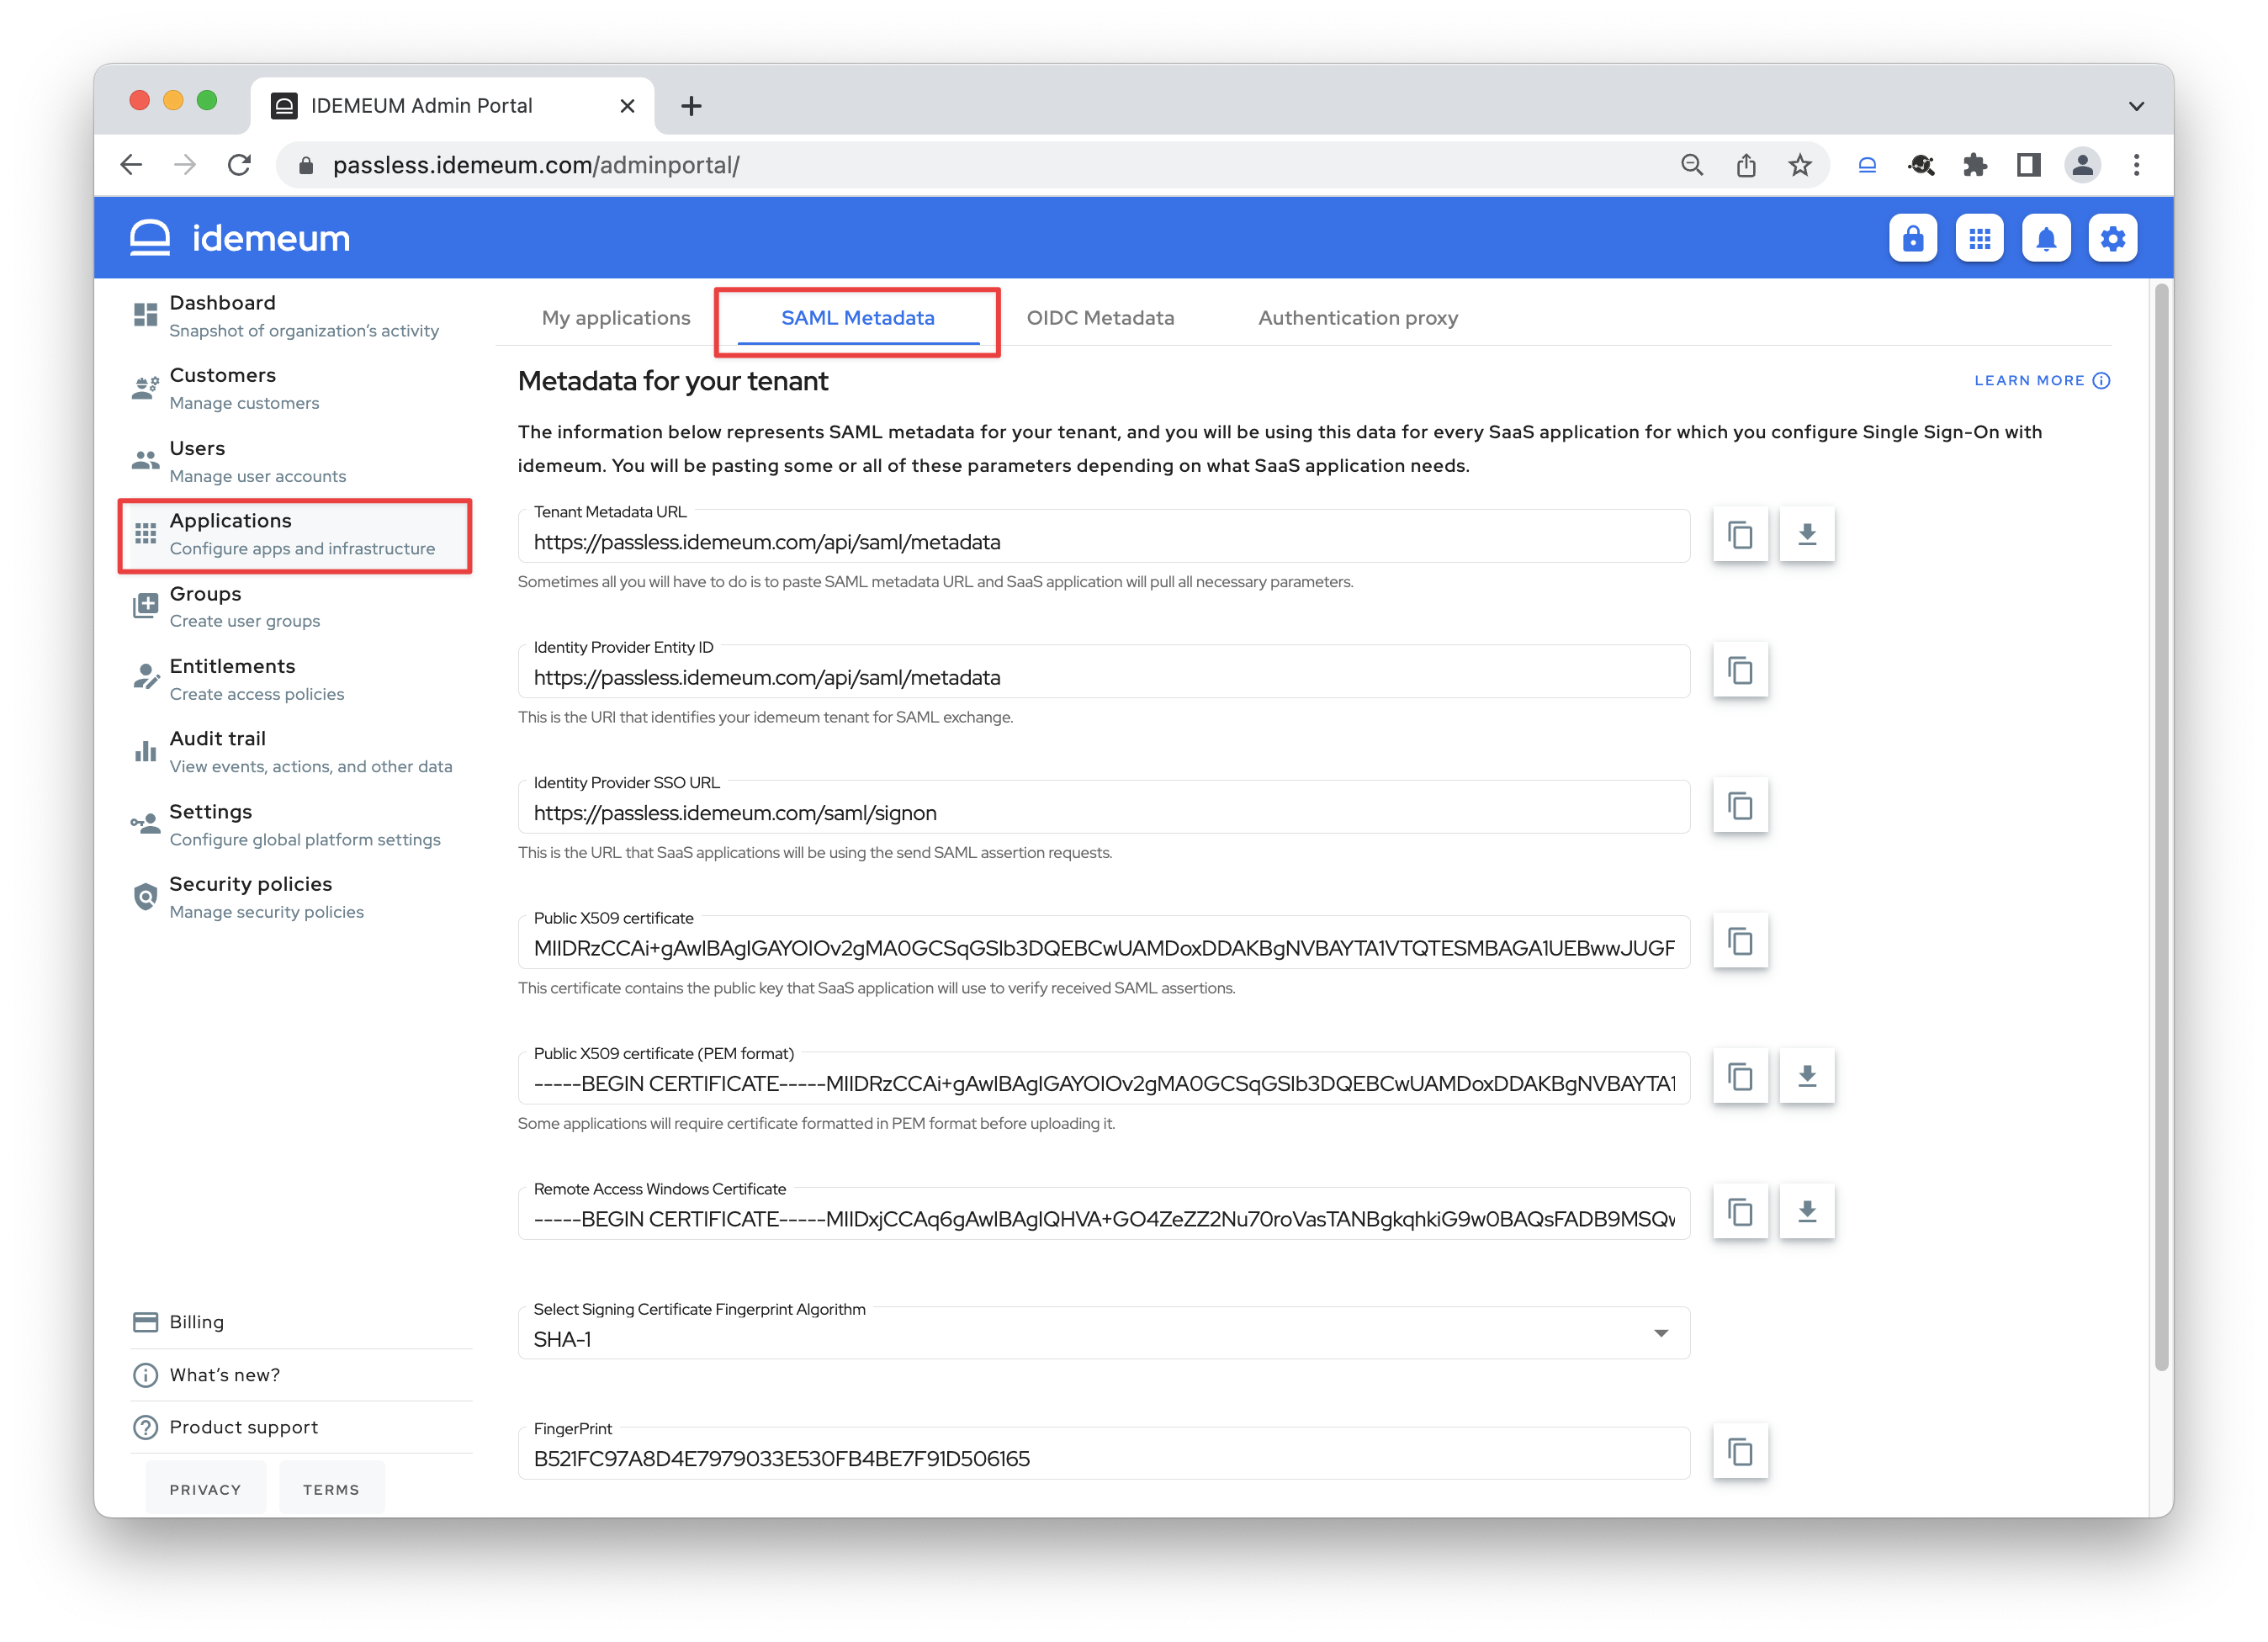Screen dimensions: 2268x1642
Task: Click the PEM format certificate field
Action: pos(1103,1079)
